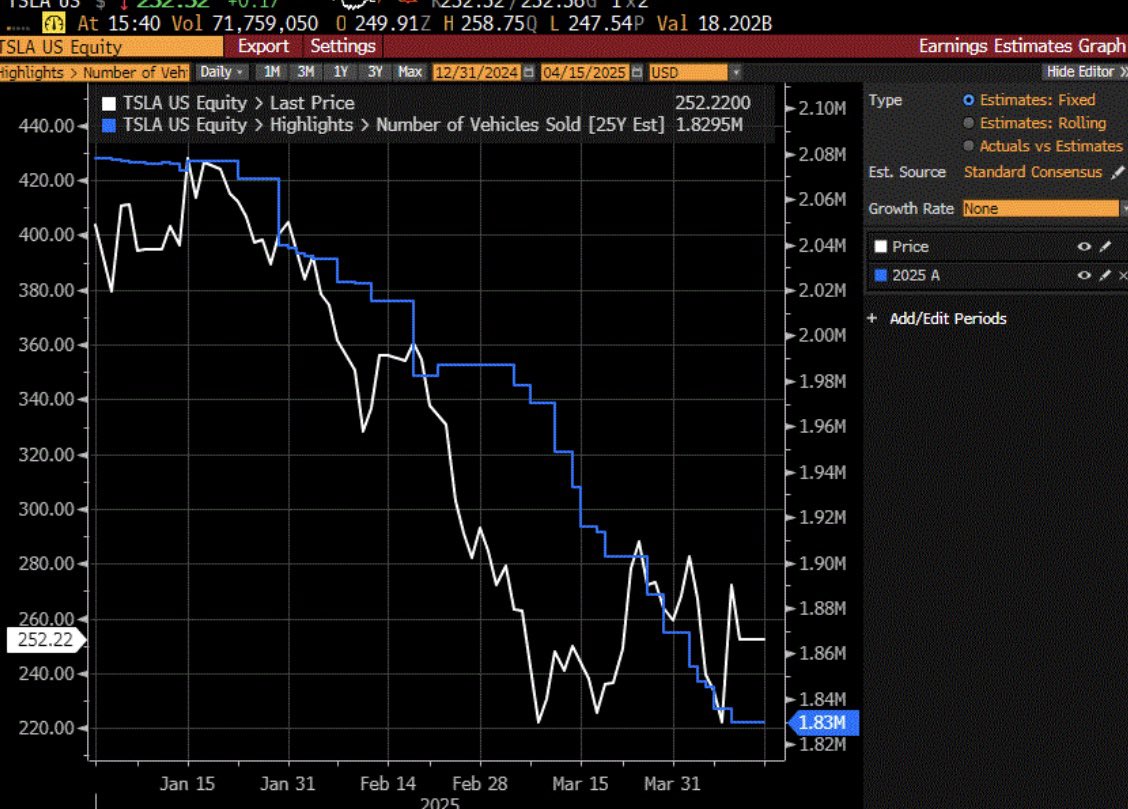This screenshot has height=809, width=1128.
Task: Select Estimates: Rolling radio option
Action: tap(968, 123)
